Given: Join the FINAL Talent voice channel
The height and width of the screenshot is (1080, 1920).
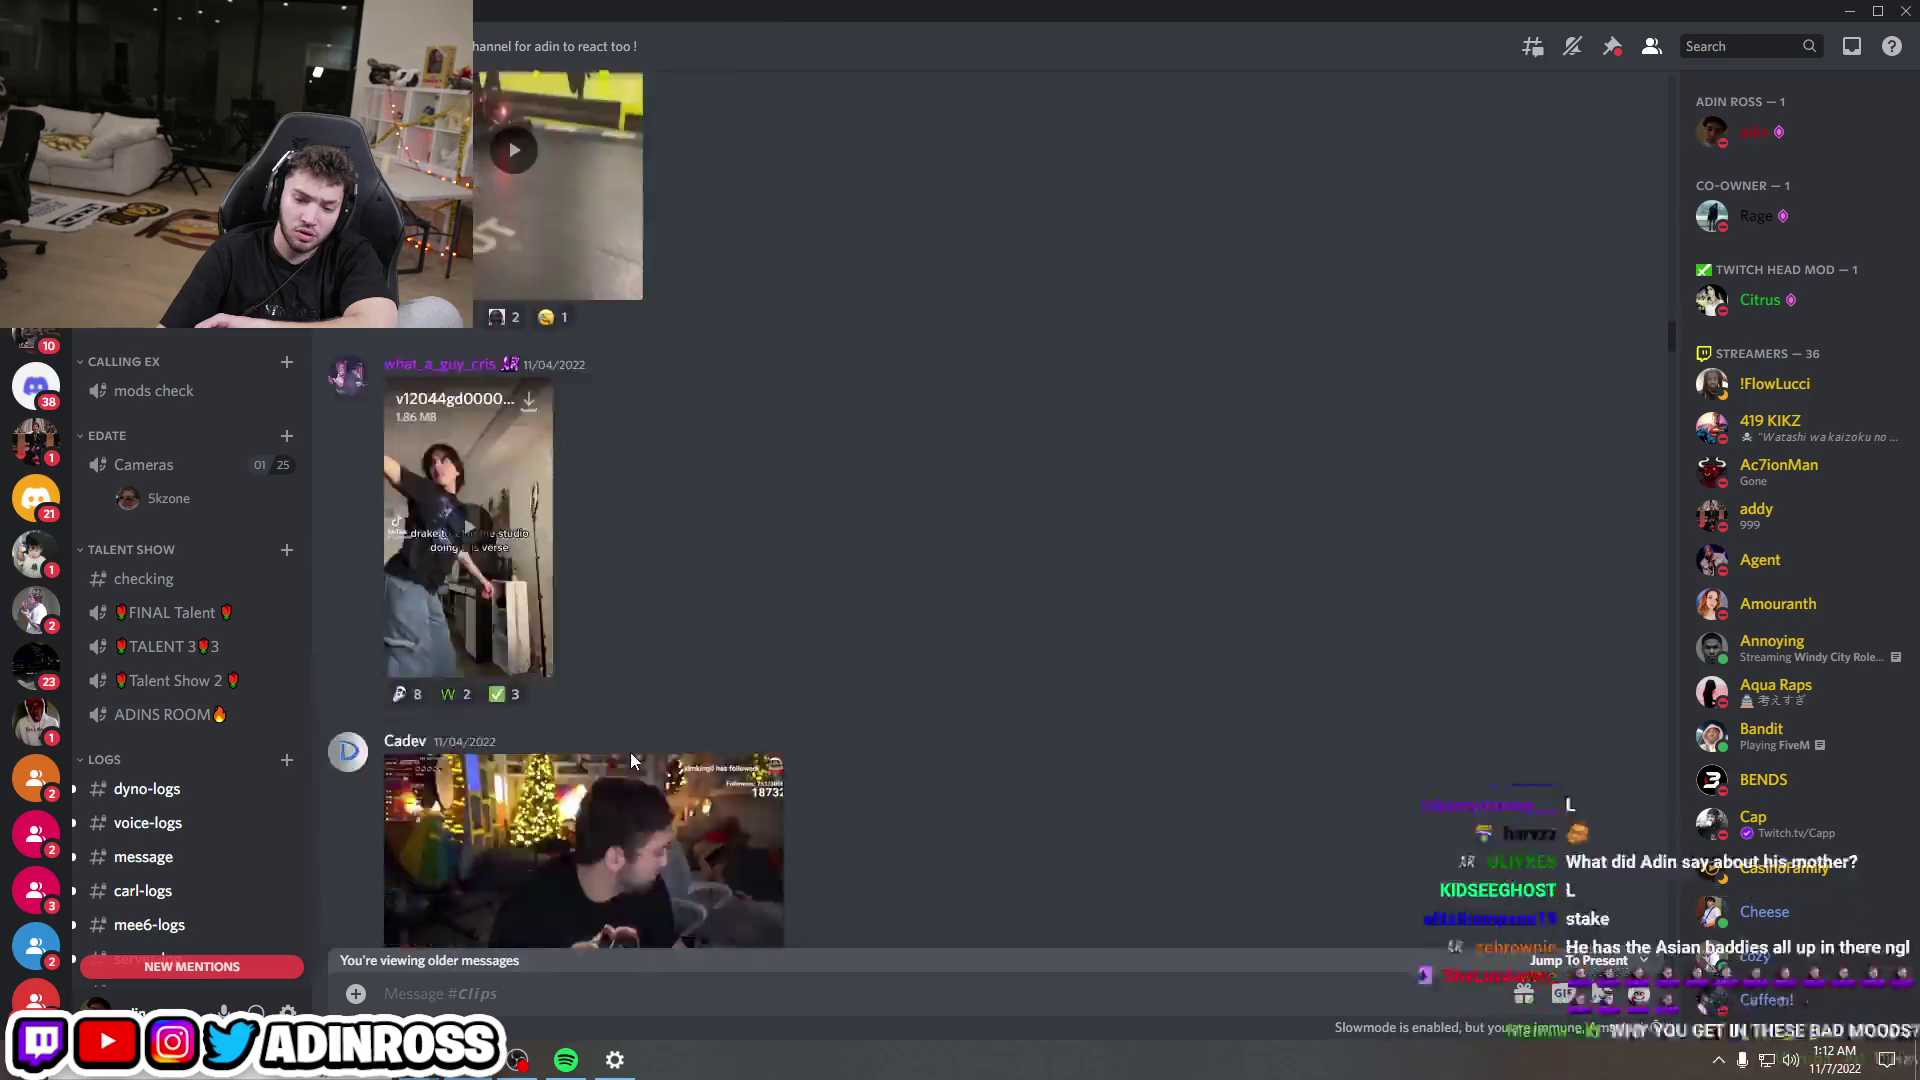Looking at the screenshot, I should (192, 613).
